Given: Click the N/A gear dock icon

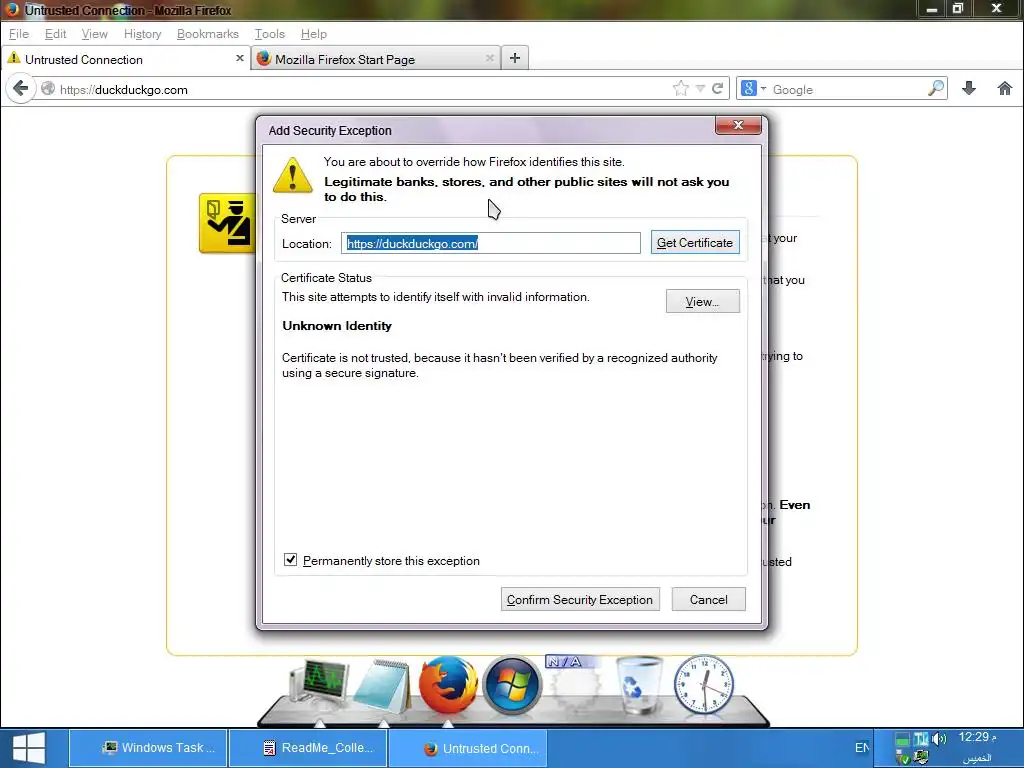Looking at the screenshot, I should pyautogui.click(x=575, y=684).
